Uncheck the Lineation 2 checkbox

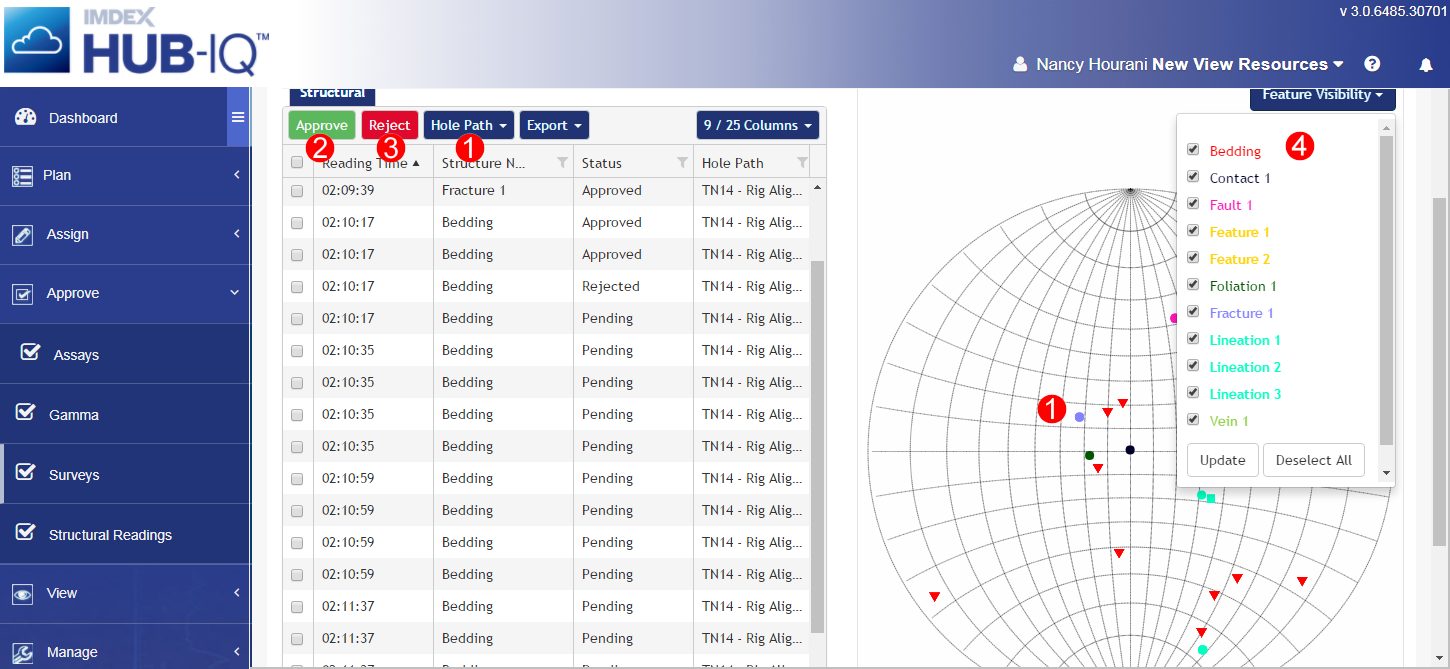(1193, 366)
